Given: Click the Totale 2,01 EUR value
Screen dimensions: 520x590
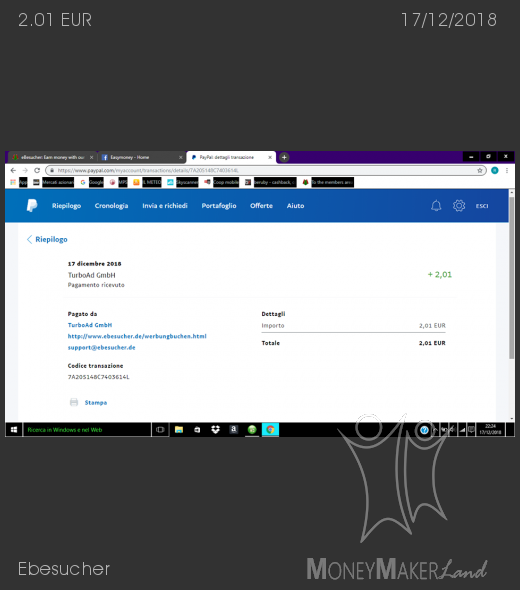Looking at the screenshot, I should [432, 343].
